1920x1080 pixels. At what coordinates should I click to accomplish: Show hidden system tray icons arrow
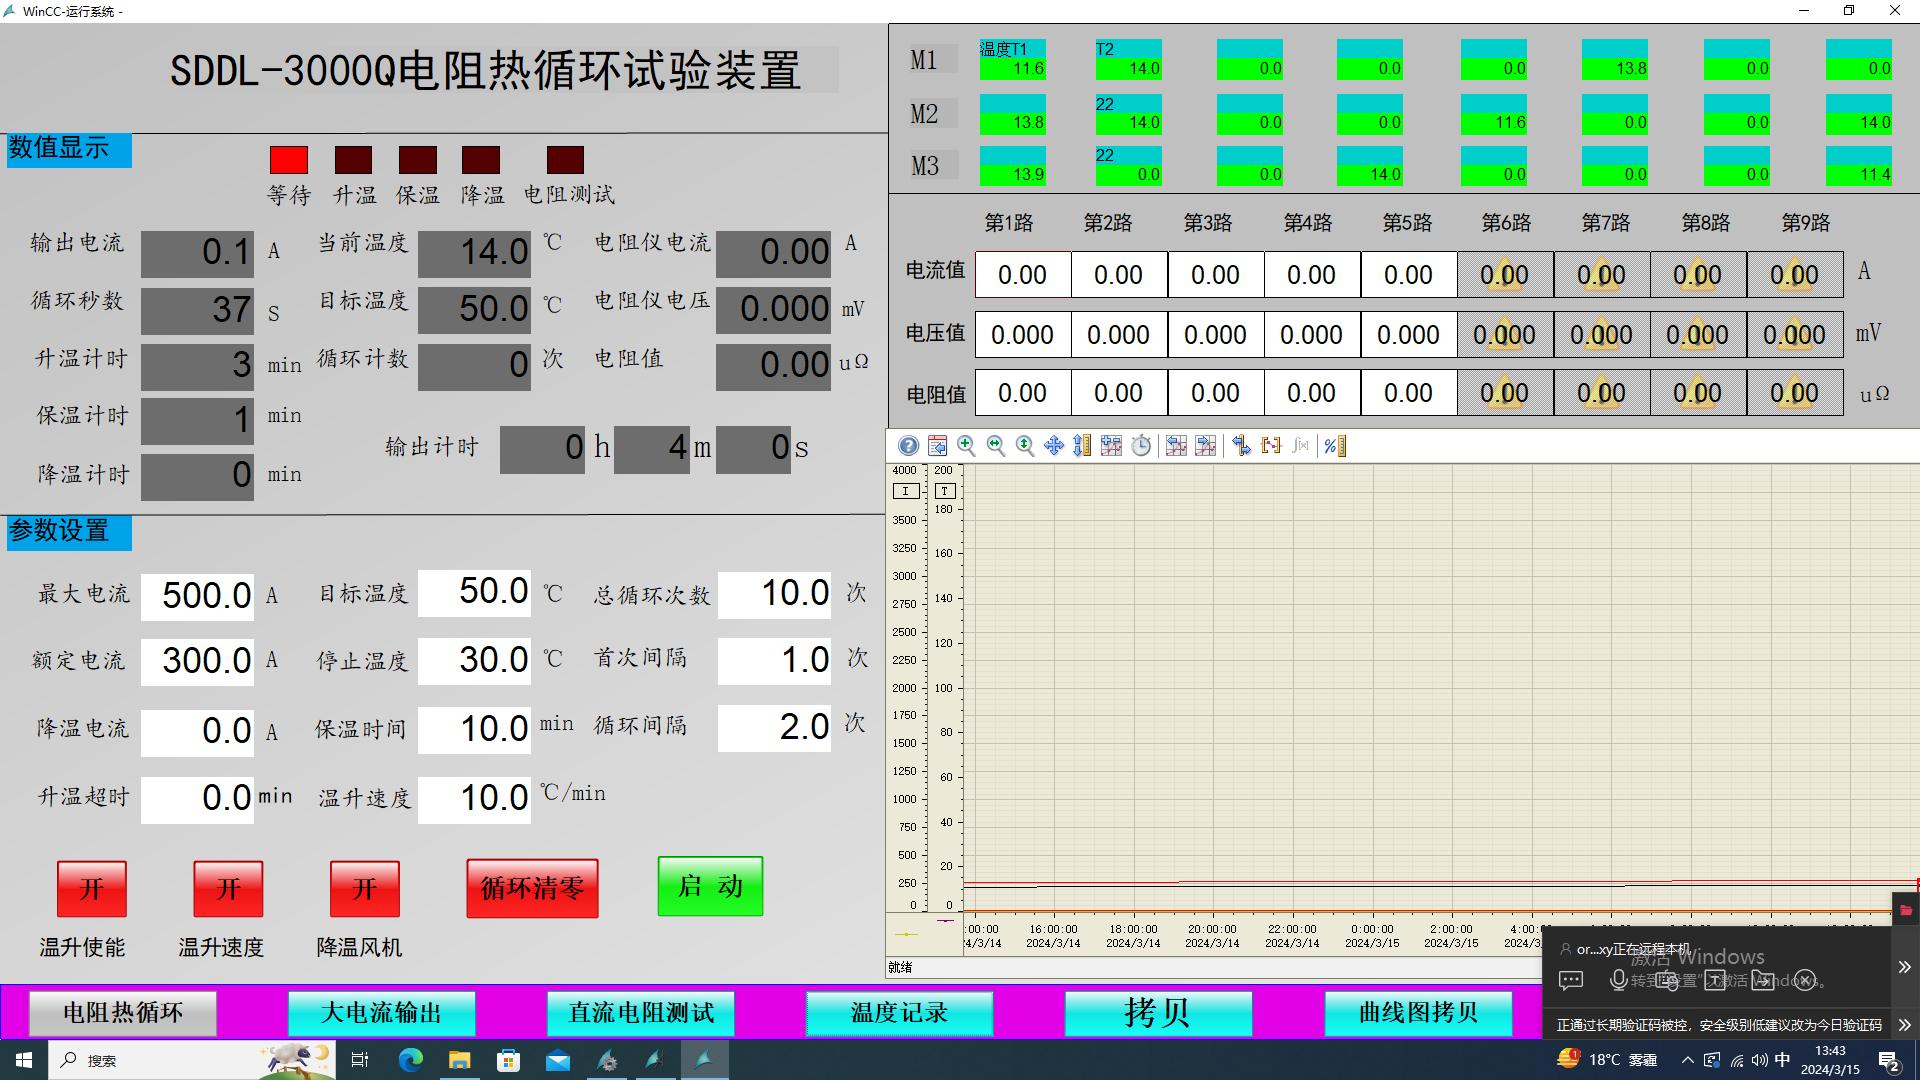click(1688, 1060)
